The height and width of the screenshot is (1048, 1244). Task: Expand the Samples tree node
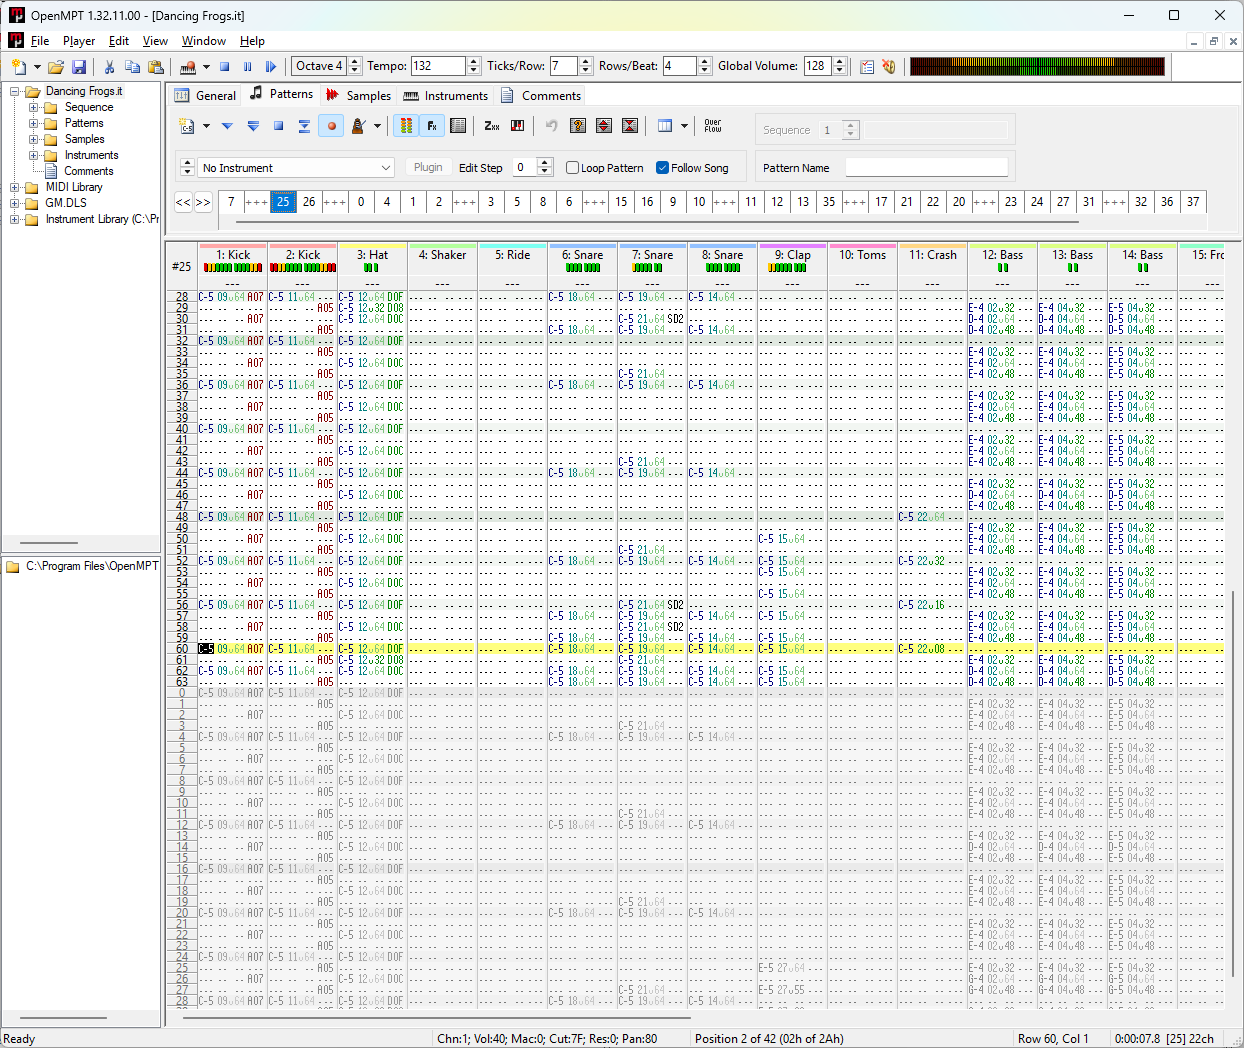tap(33, 139)
